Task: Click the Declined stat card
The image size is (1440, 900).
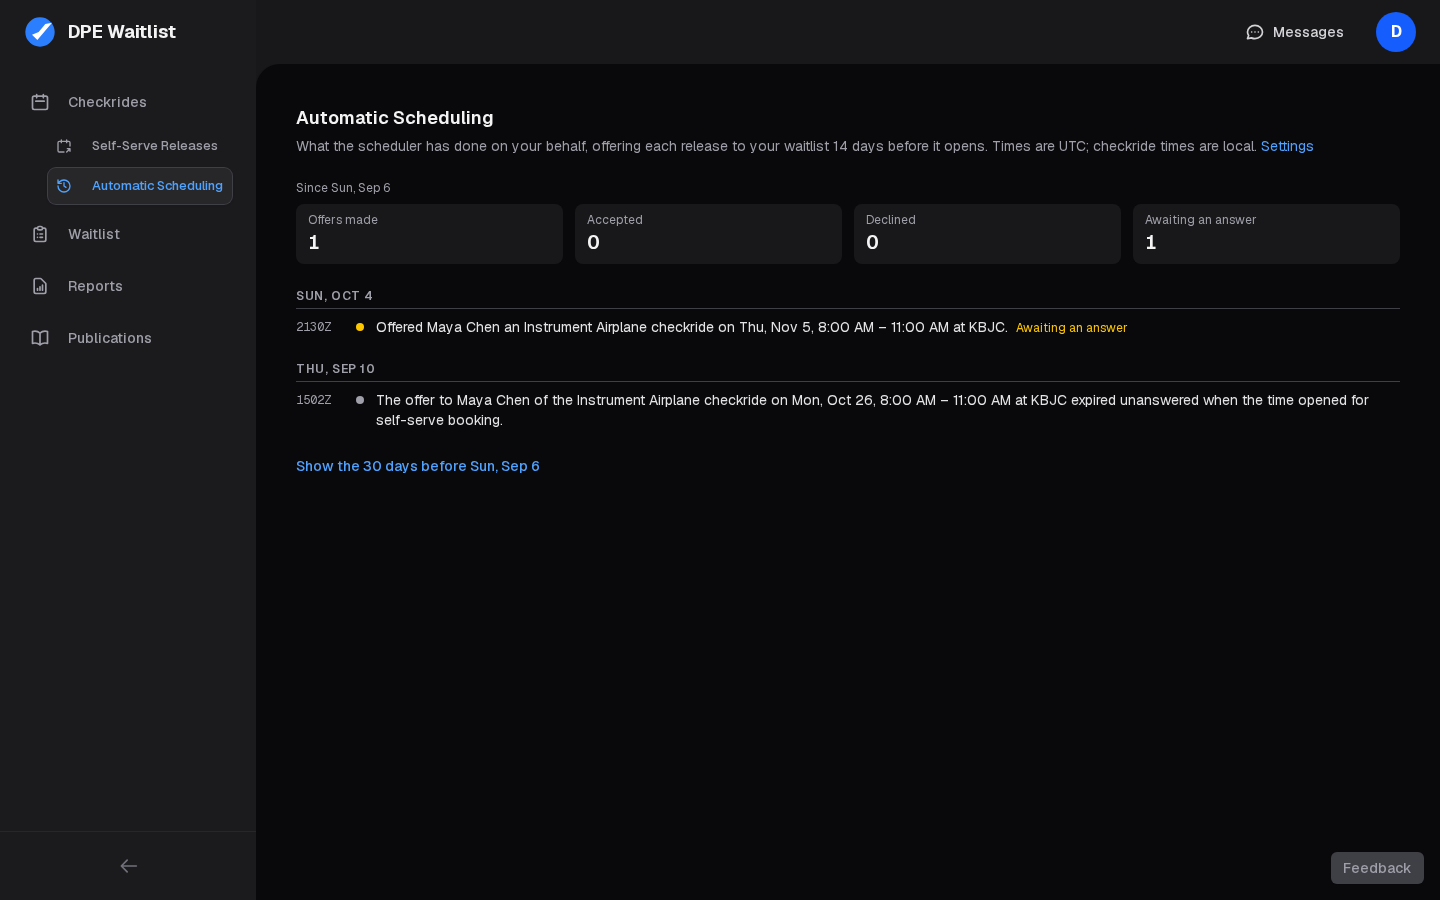Action: [x=987, y=234]
